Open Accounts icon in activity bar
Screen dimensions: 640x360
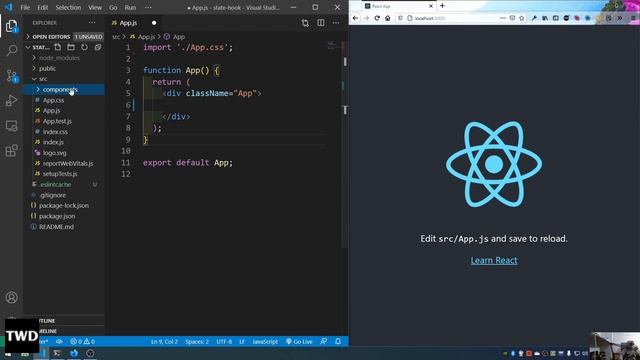pyautogui.click(x=11, y=297)
